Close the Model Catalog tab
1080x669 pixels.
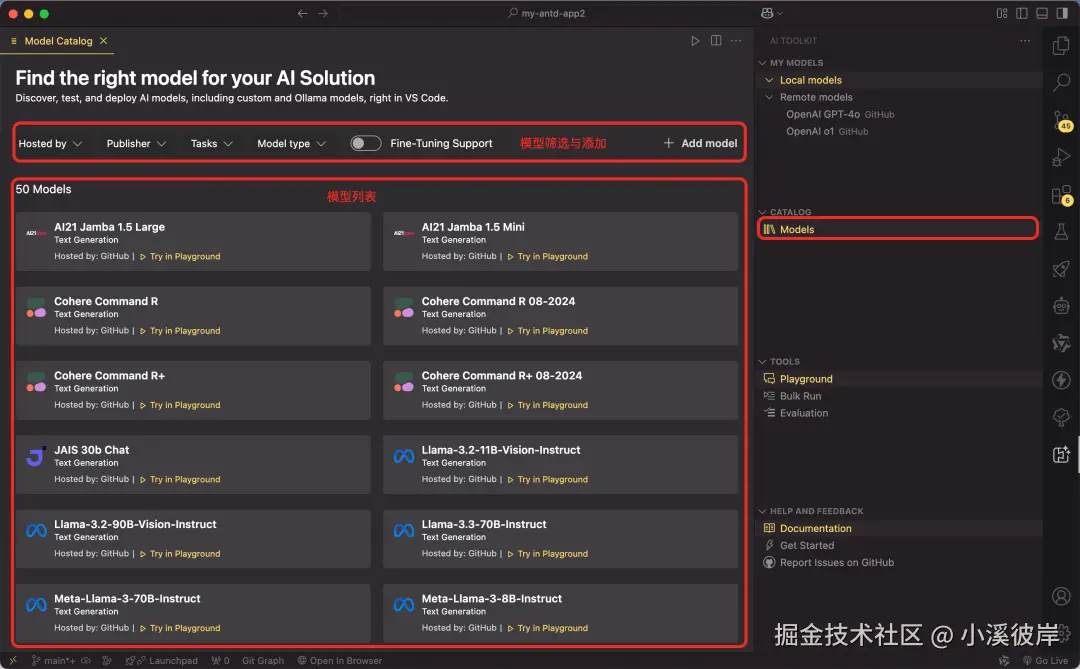tap(103, 41)
